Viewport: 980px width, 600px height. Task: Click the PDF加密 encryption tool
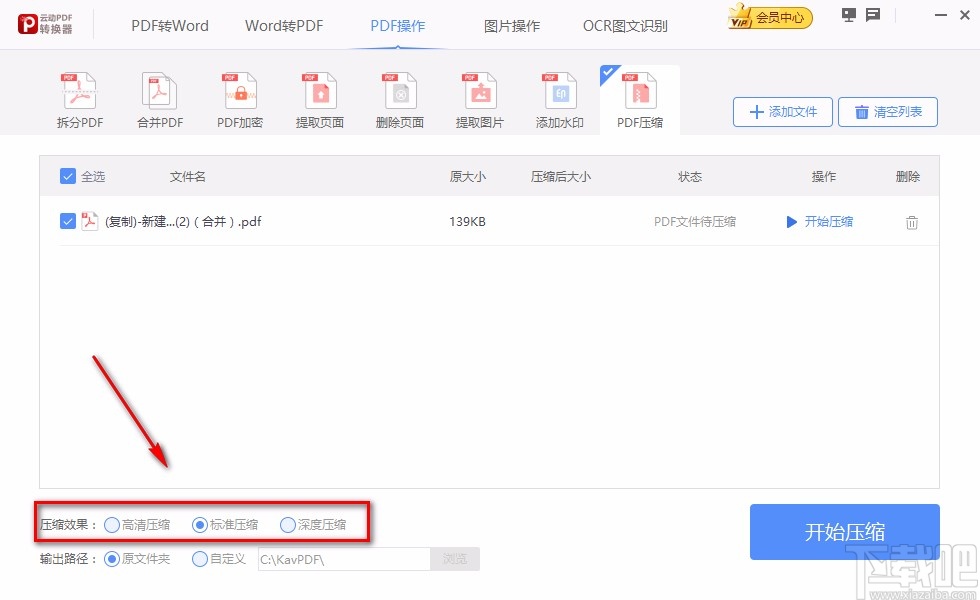click(238, 97)
